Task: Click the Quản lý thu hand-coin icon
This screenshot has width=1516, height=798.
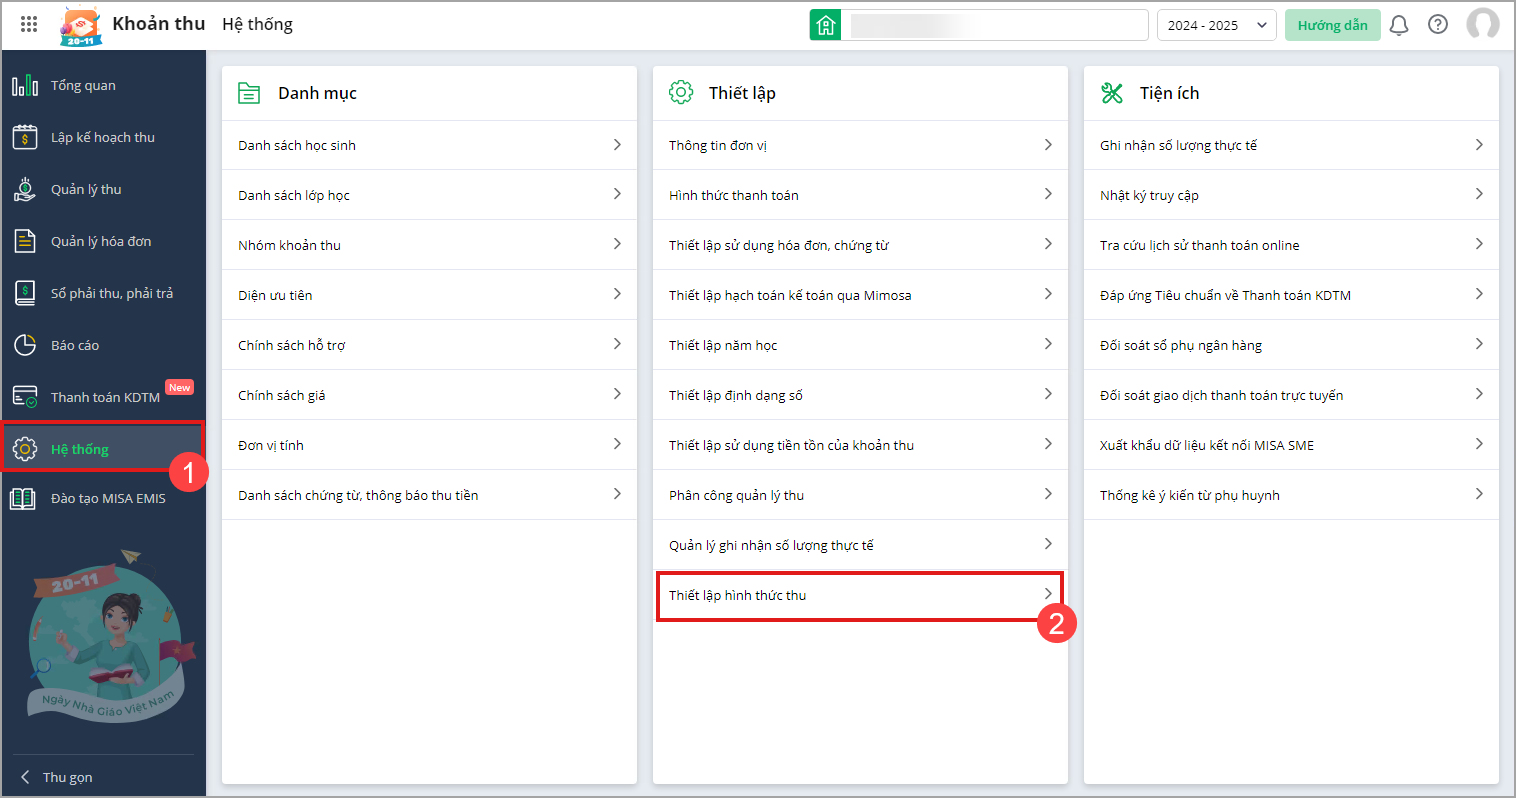Action: point(25,189)
